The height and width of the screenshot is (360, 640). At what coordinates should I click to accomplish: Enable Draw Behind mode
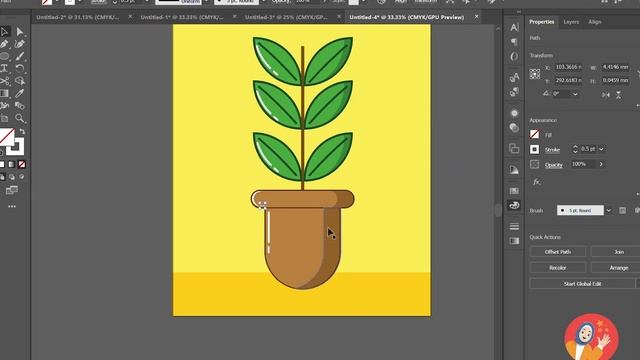click(12, 177)
